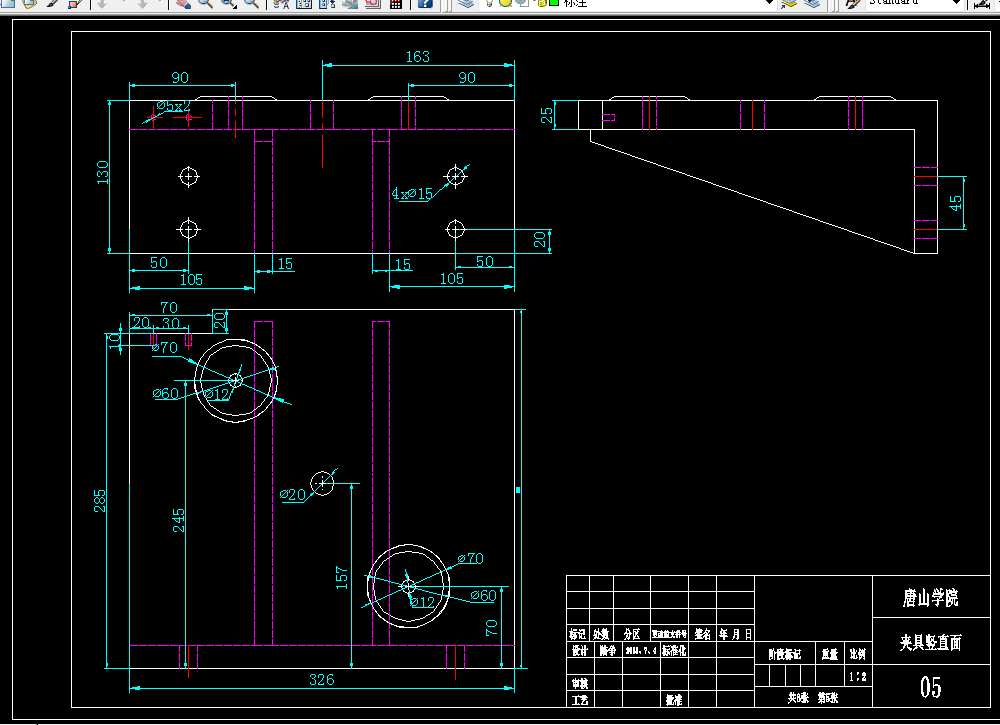Viewport: 1000px width, 725px height.
Task: Toggle layer on/off lightbulb icon
Action: pos(489,3)
